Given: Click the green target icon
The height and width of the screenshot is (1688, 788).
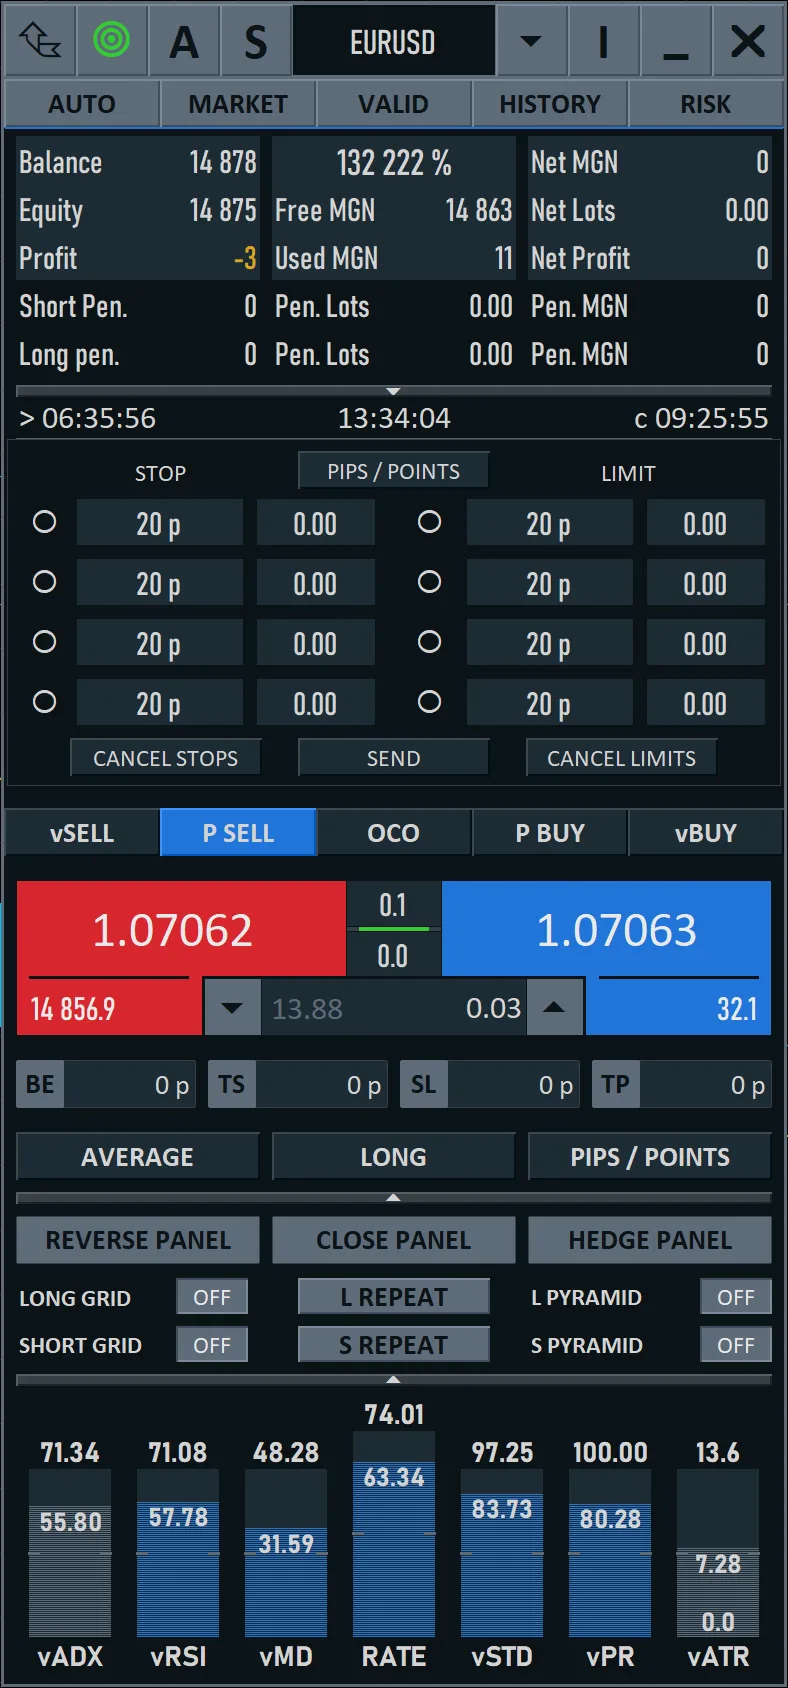Looking at the screenshot, I should click(x=112, y=41).
